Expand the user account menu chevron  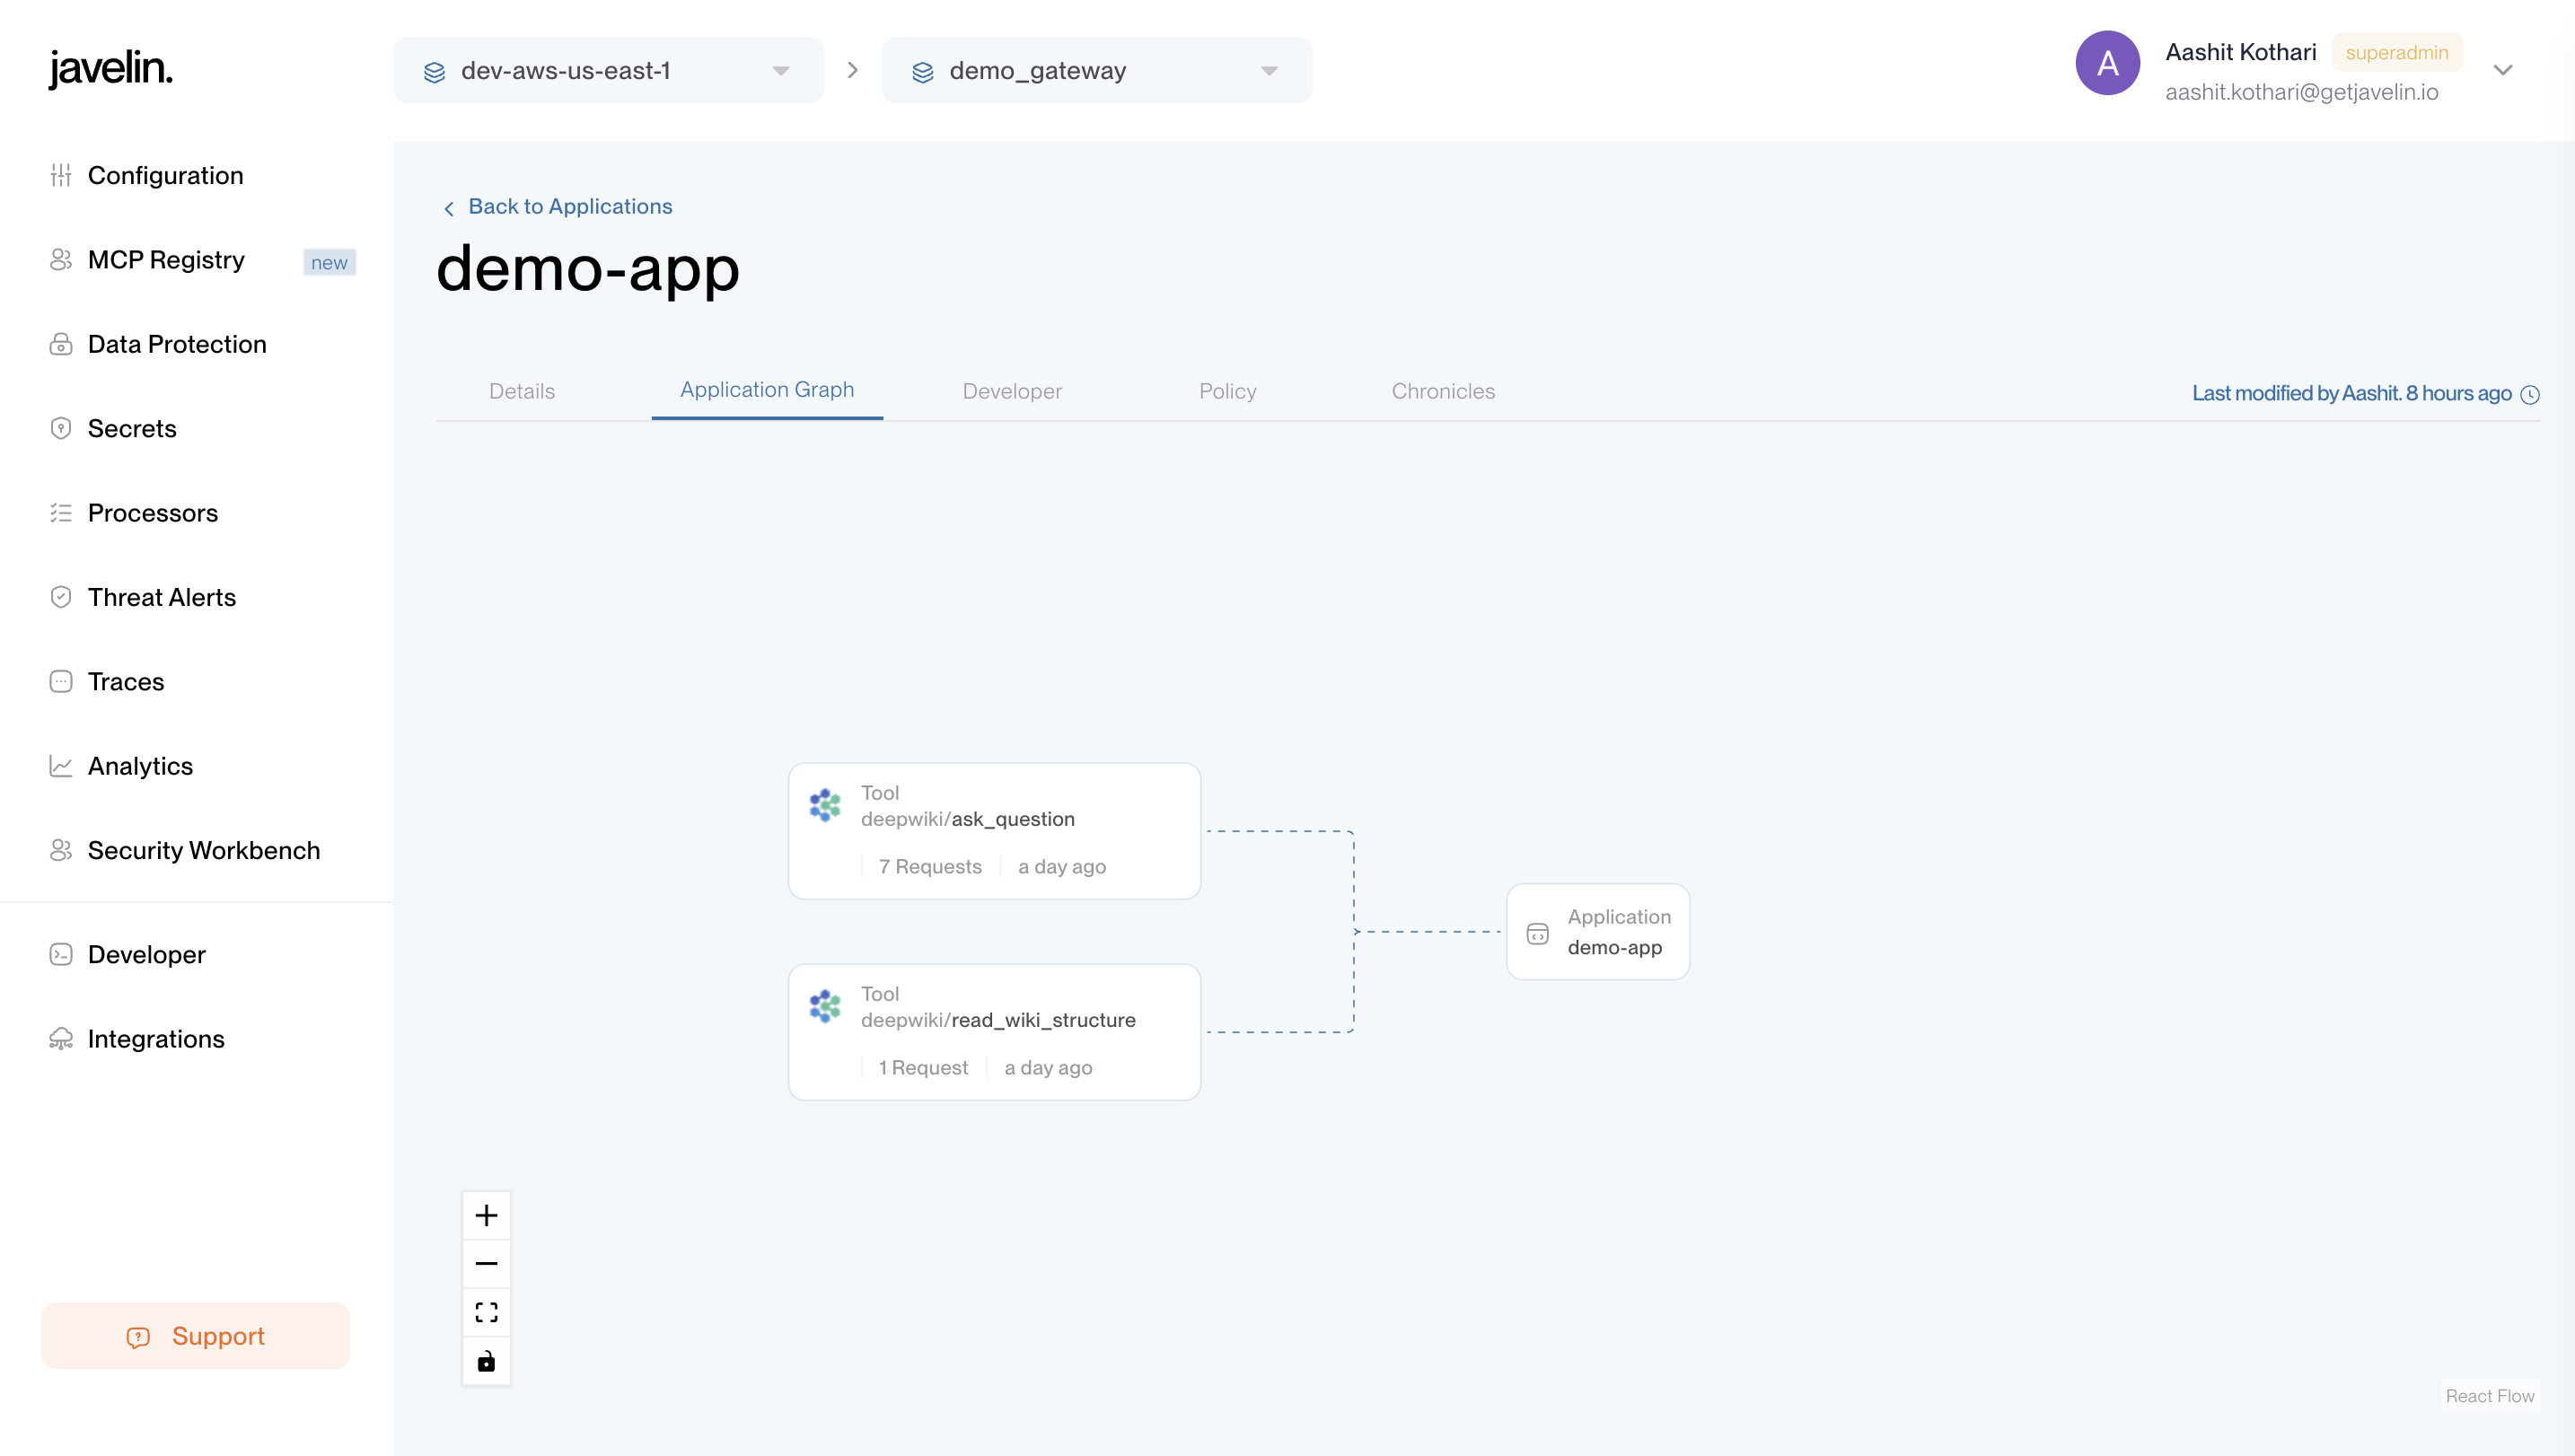pos(2502,70)
